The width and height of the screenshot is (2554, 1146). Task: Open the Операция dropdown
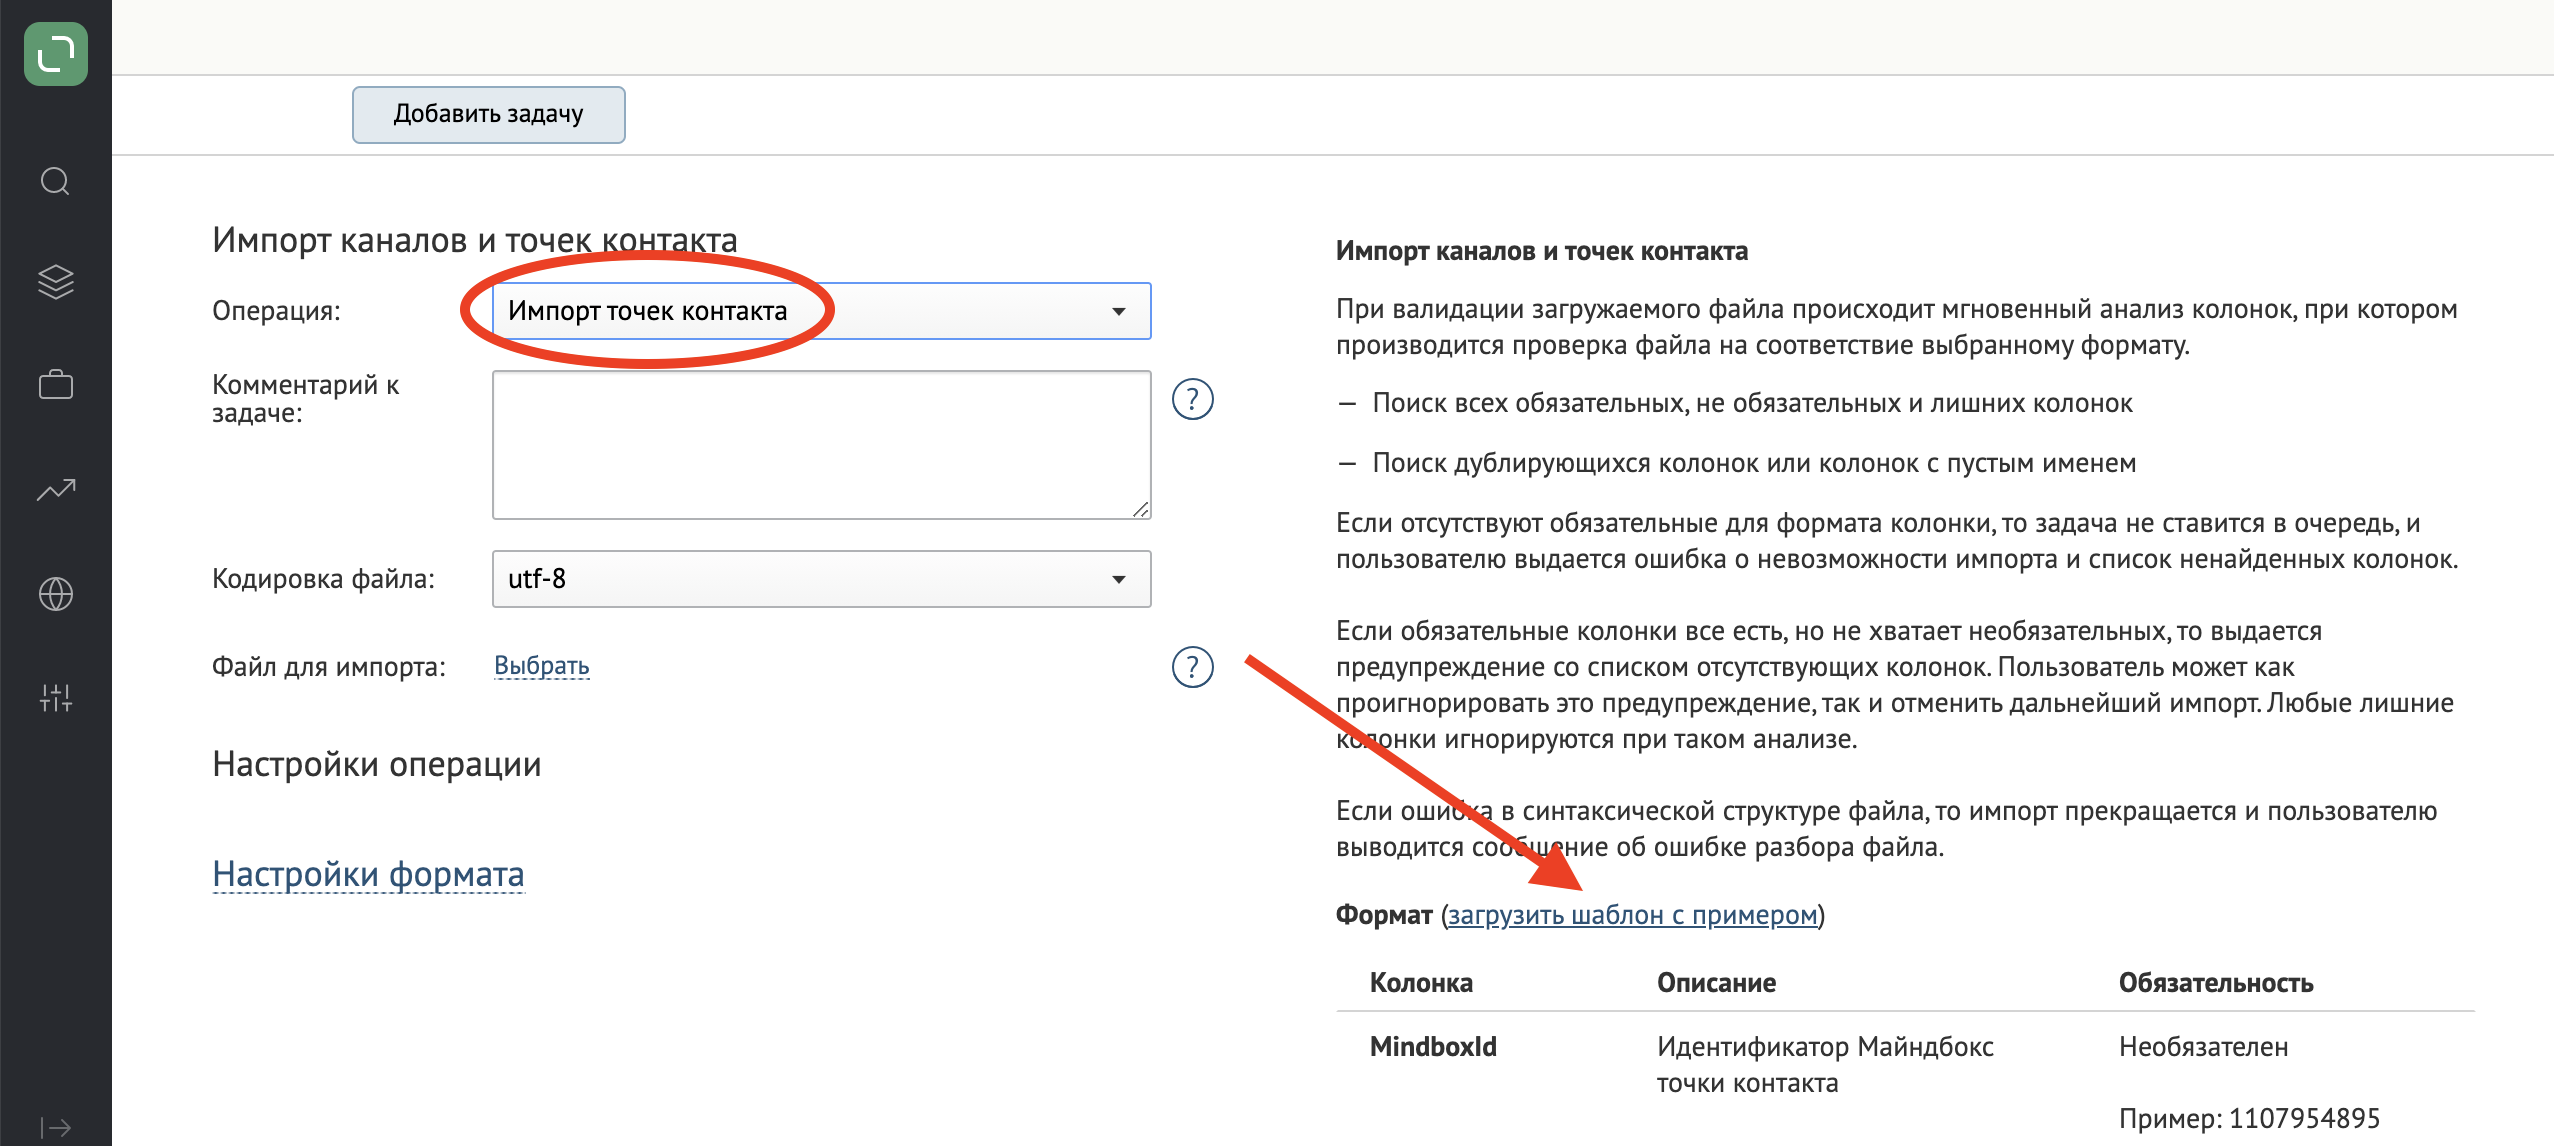pos(821,311)
